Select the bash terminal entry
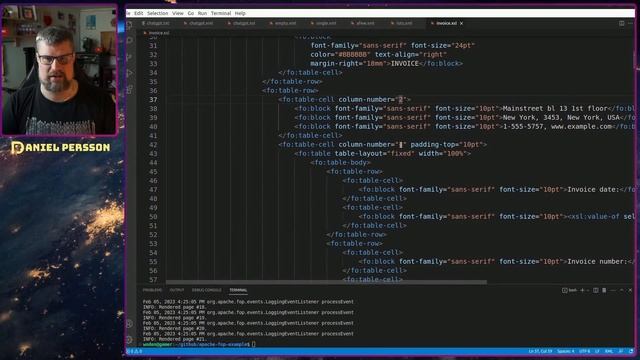The width and height of the screenshot is (640, 360). tap(570, 290)
